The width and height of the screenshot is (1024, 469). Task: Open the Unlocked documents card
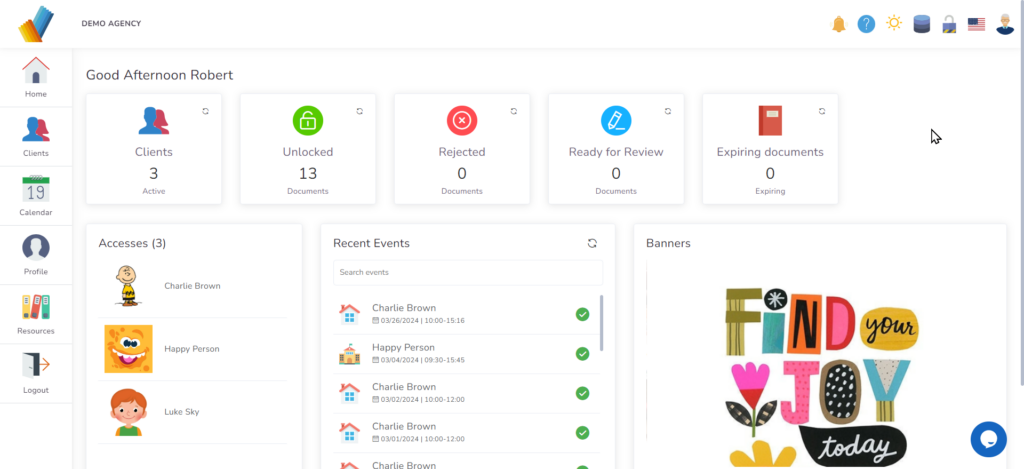click(x=308, y=149)
